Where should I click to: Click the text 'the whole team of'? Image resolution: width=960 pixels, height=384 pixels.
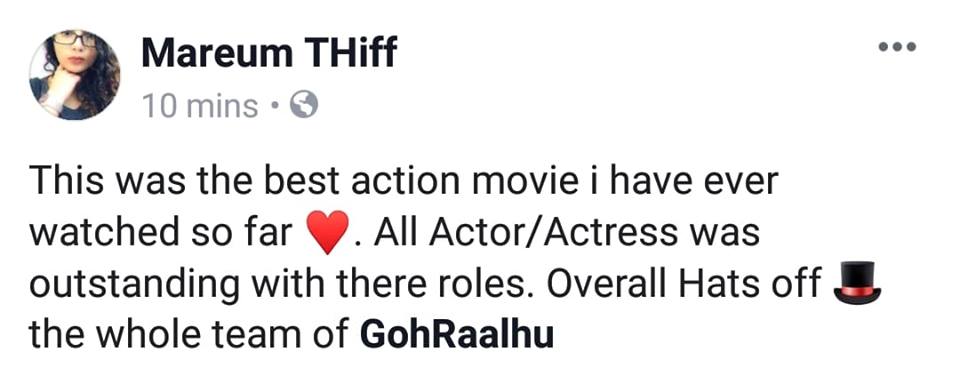click(190, 335)
